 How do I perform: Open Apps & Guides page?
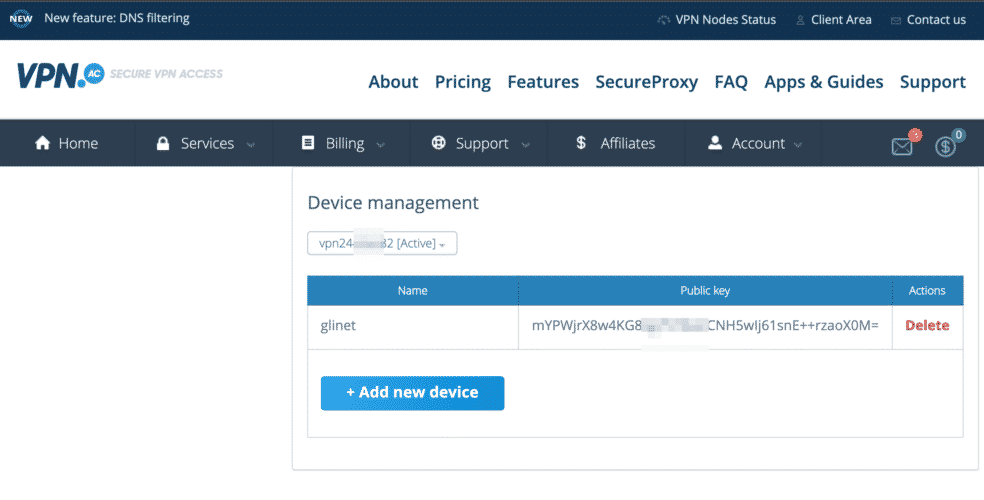pos(824,82)
